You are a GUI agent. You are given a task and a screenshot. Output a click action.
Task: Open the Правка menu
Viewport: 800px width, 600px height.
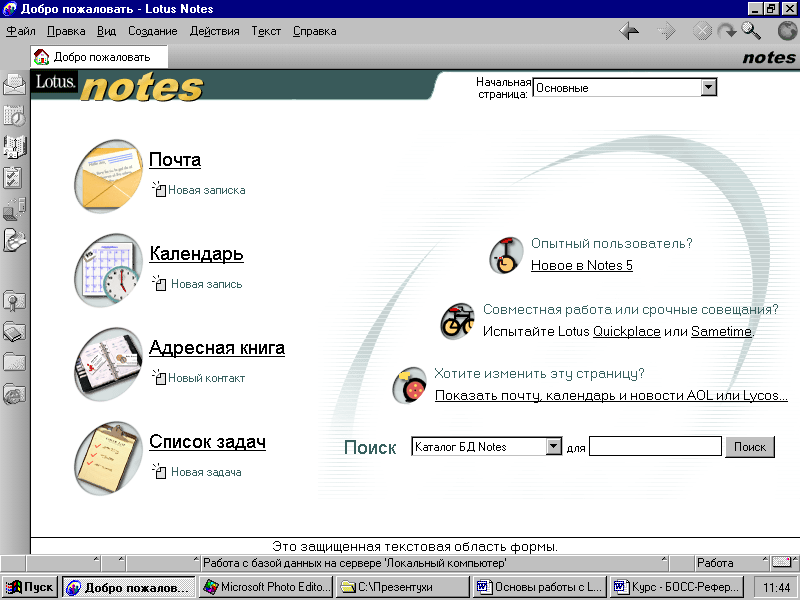pos(66,31)
